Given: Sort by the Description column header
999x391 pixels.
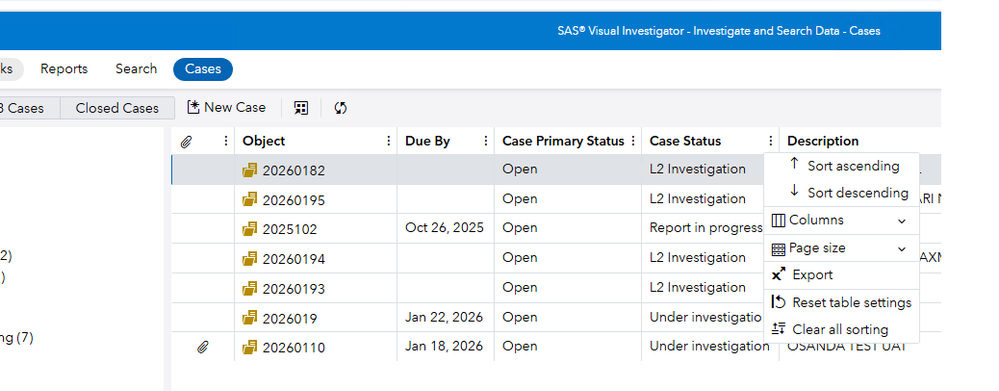Looking at the screenshot, I should 823,141.
